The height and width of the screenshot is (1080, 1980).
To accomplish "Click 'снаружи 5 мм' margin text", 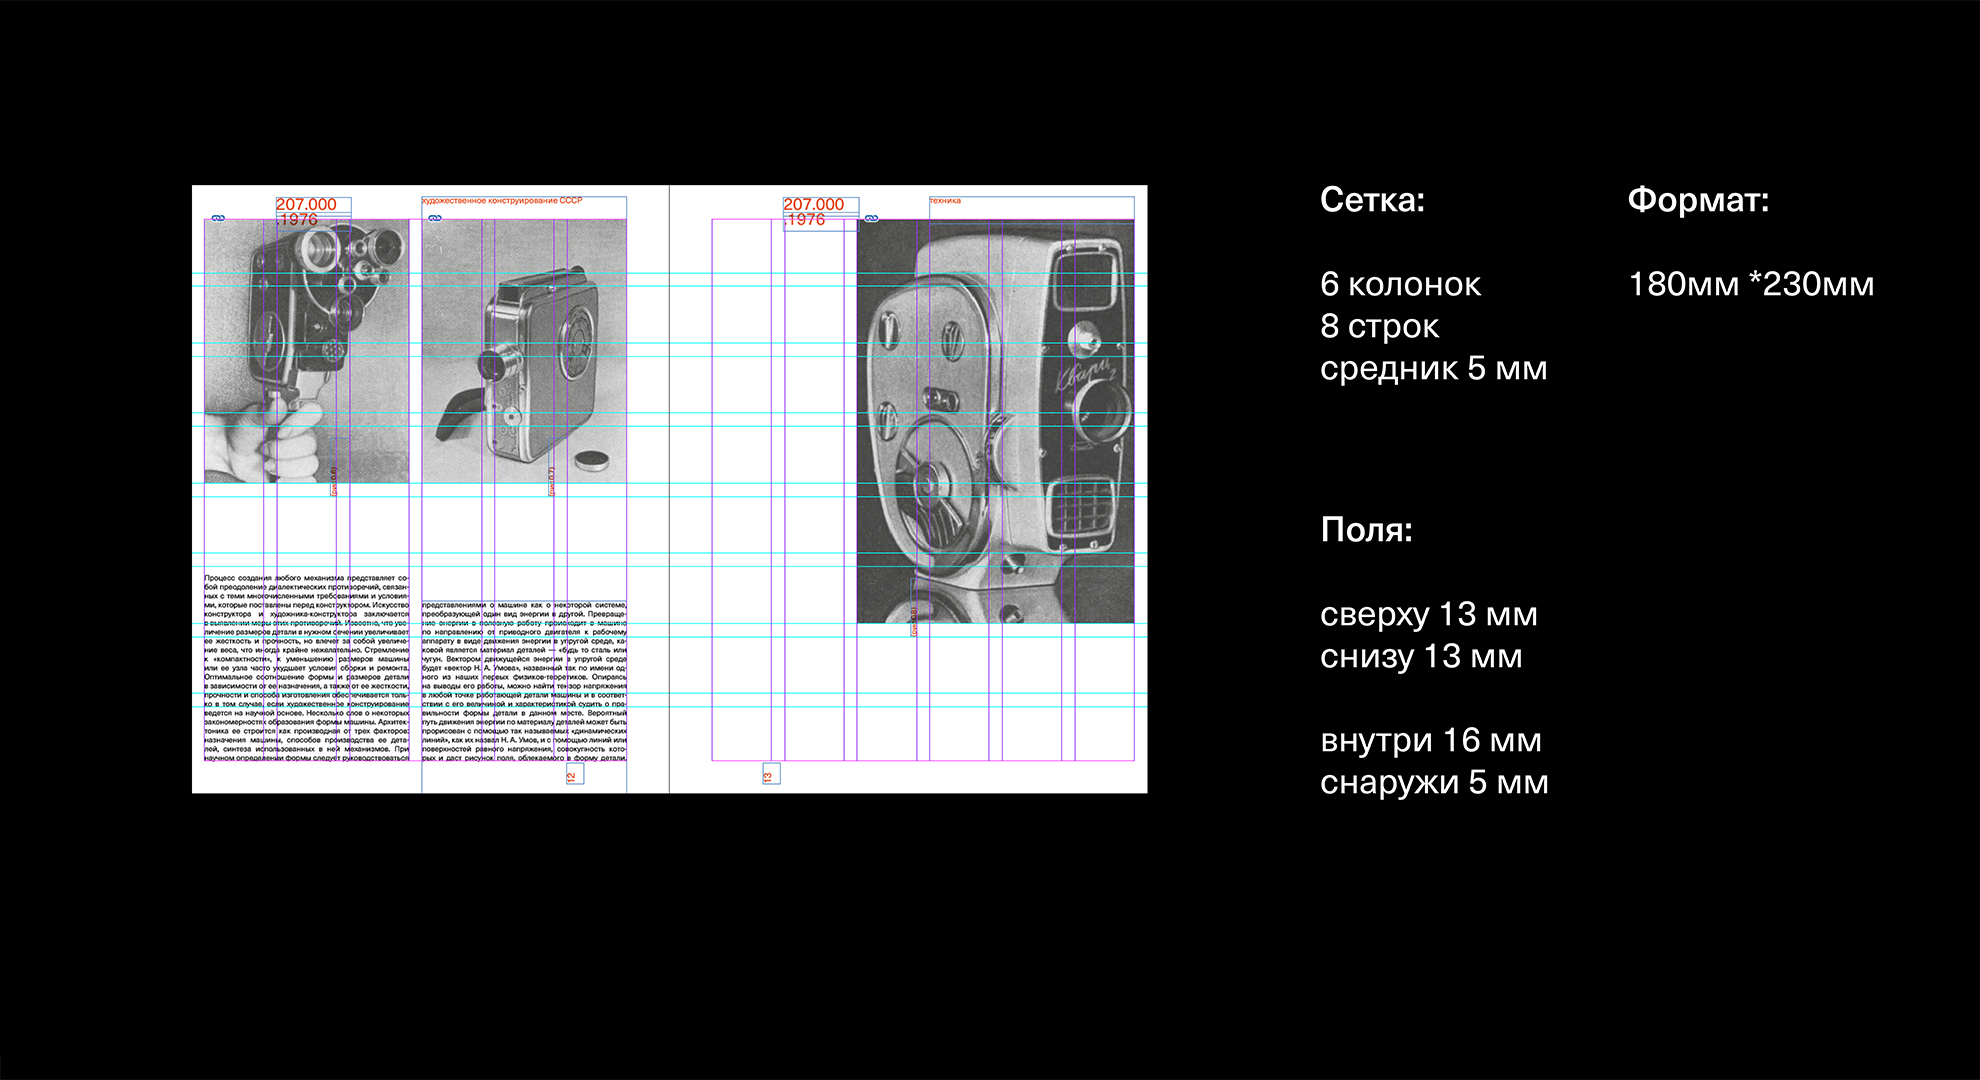I will click(1433, 782).
